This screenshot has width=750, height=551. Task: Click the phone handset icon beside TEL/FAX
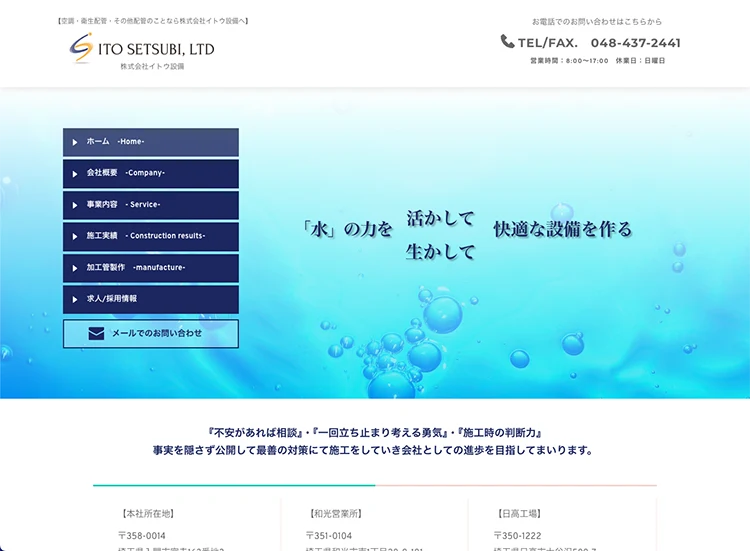pos(507,42)
